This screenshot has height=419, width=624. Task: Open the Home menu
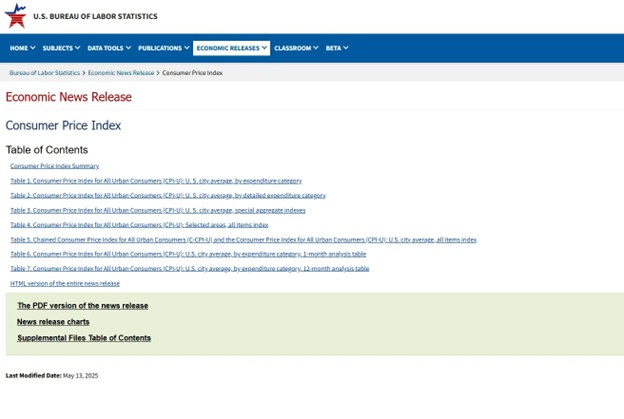point(23,48)
